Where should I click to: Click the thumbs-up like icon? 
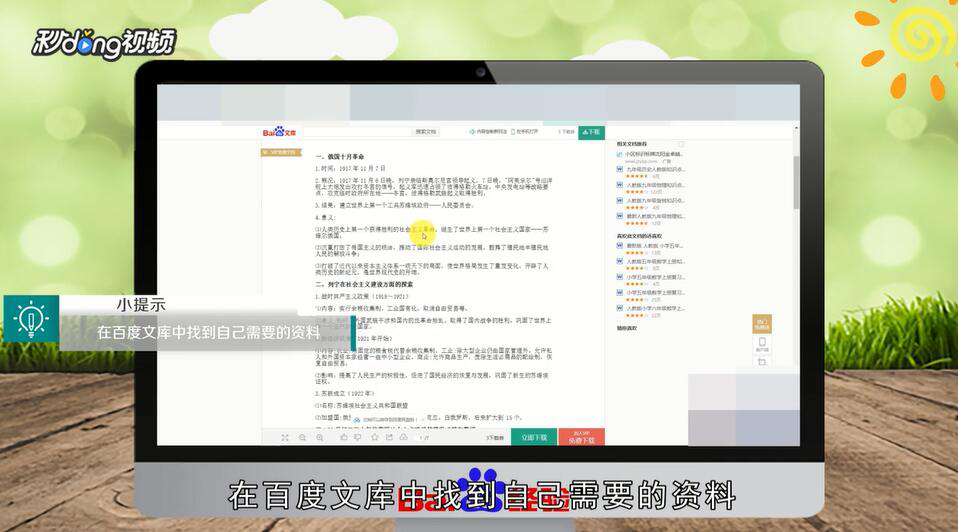(x=344, y=437)
